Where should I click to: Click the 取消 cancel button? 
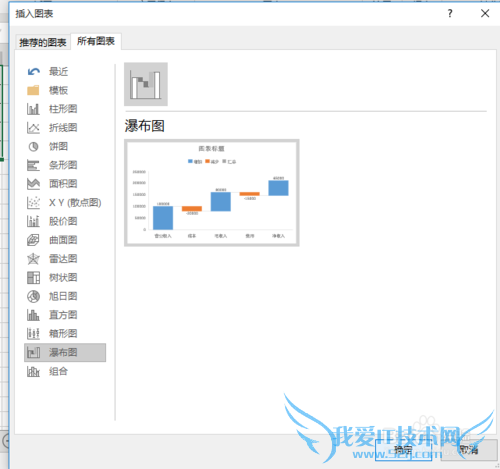(x=469, y=450)
